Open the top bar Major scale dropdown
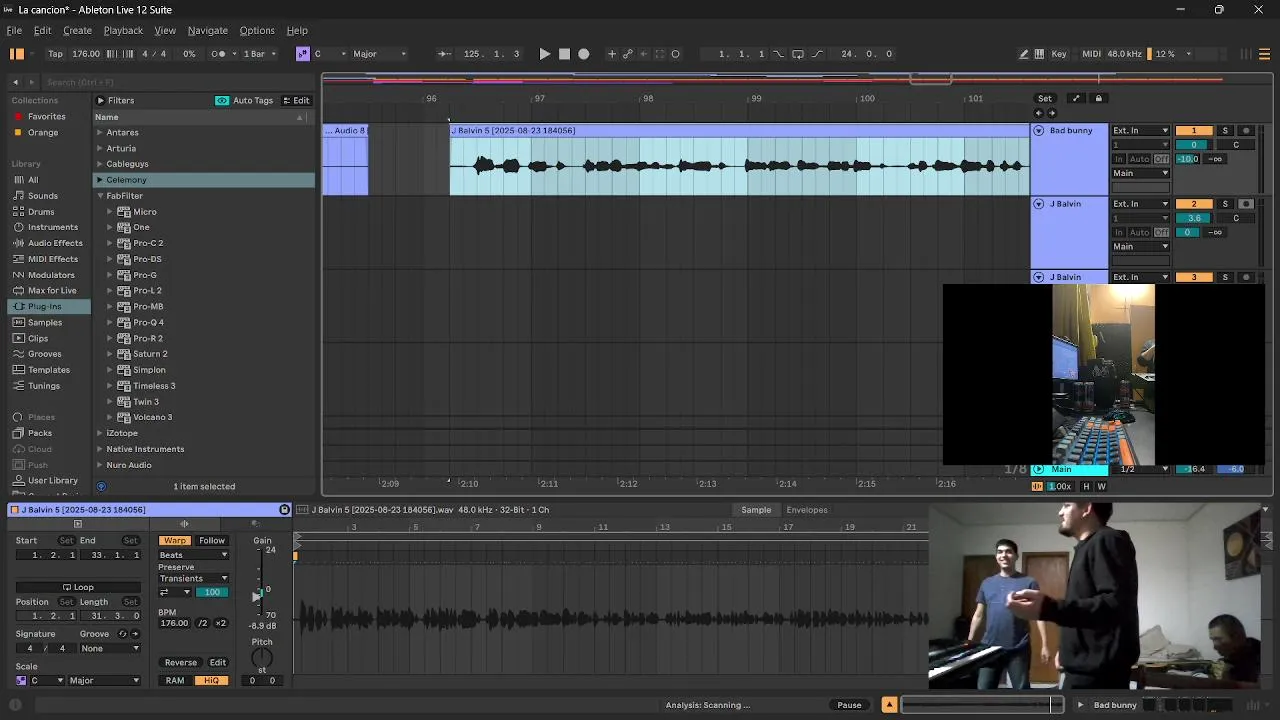1280x720 pixels. (x=380, y=54)
